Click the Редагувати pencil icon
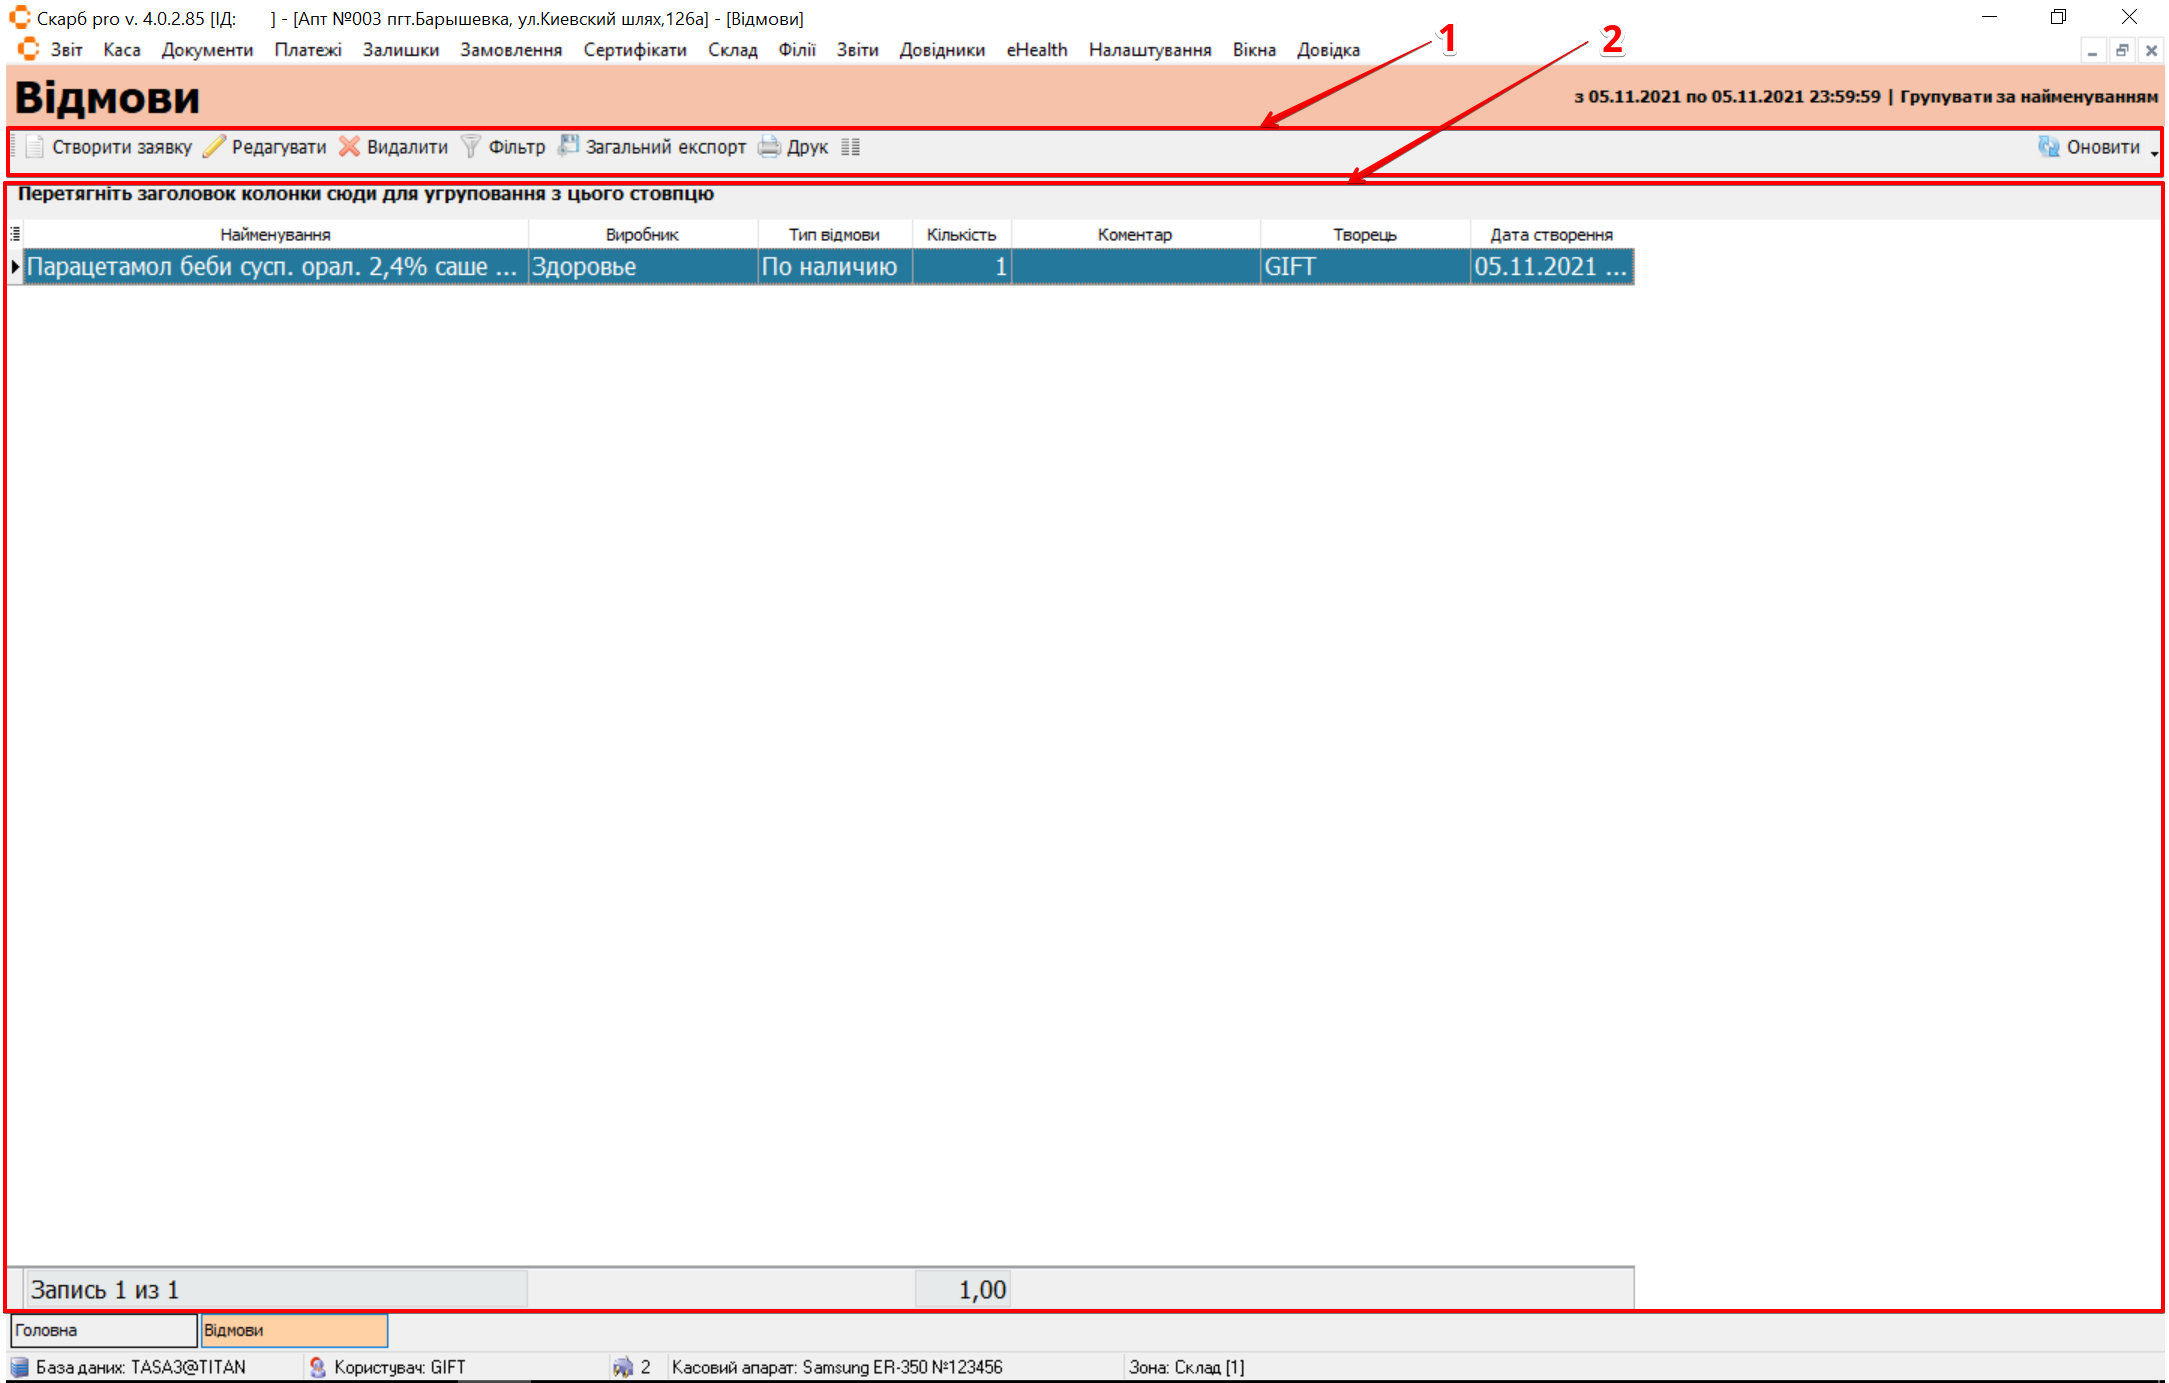 tap(214, 147)
